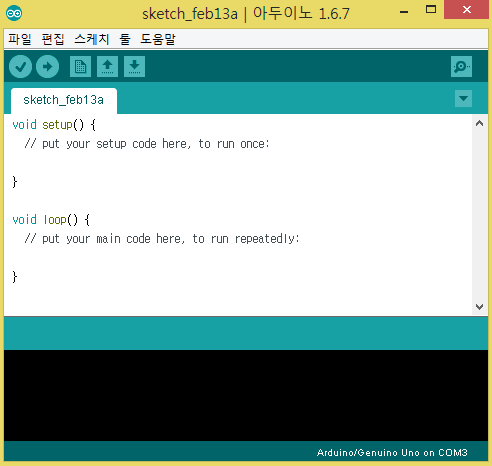Maximize the Arduino window
Screen dimensions: 492x466
pyautogui.click(x=431, y=10)
